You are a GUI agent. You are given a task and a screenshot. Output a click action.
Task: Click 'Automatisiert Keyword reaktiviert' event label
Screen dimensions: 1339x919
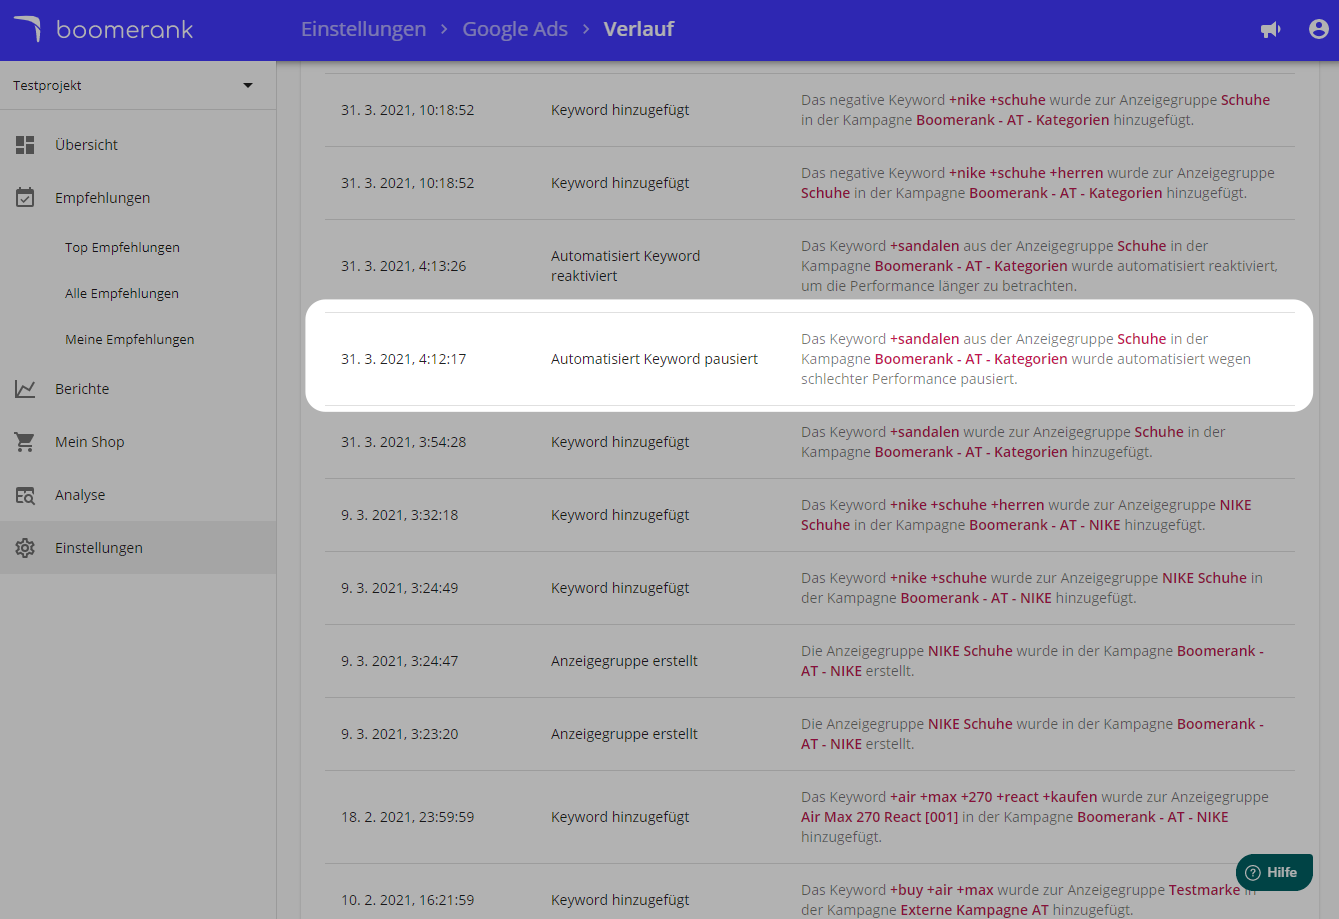coord(625,266)
